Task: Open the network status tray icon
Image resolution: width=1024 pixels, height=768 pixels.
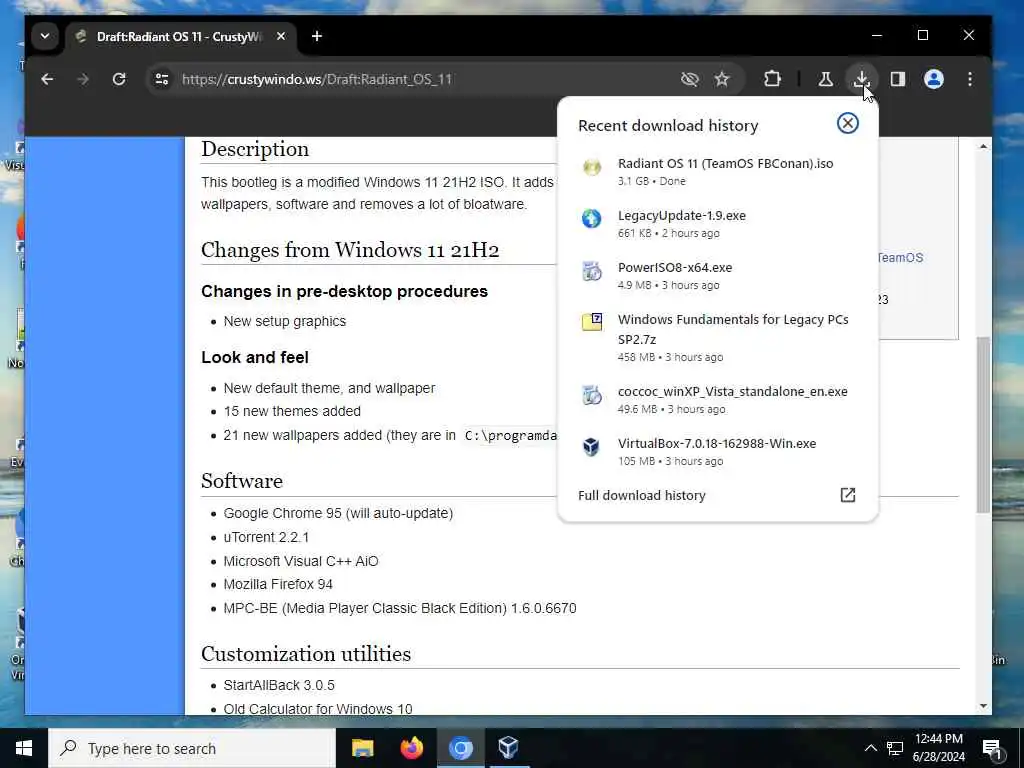Action: click(x=895, y=748)
